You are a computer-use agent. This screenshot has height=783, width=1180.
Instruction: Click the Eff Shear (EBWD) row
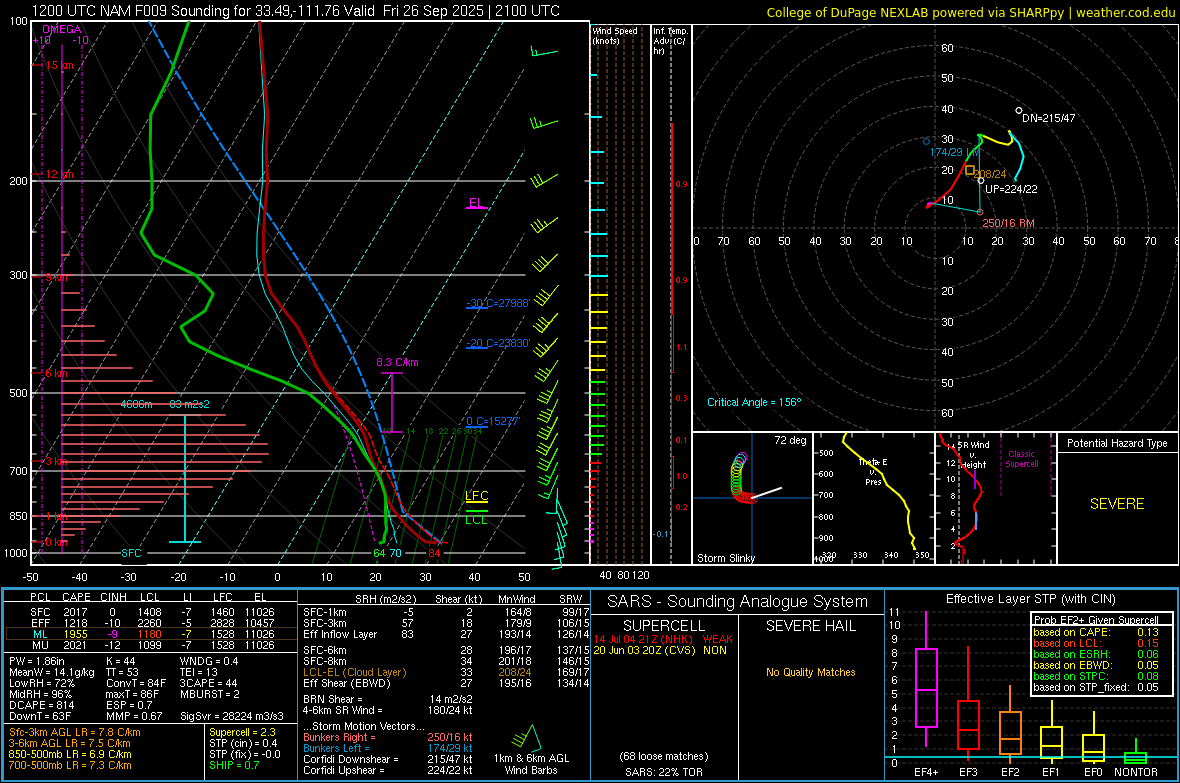point(446,683)
